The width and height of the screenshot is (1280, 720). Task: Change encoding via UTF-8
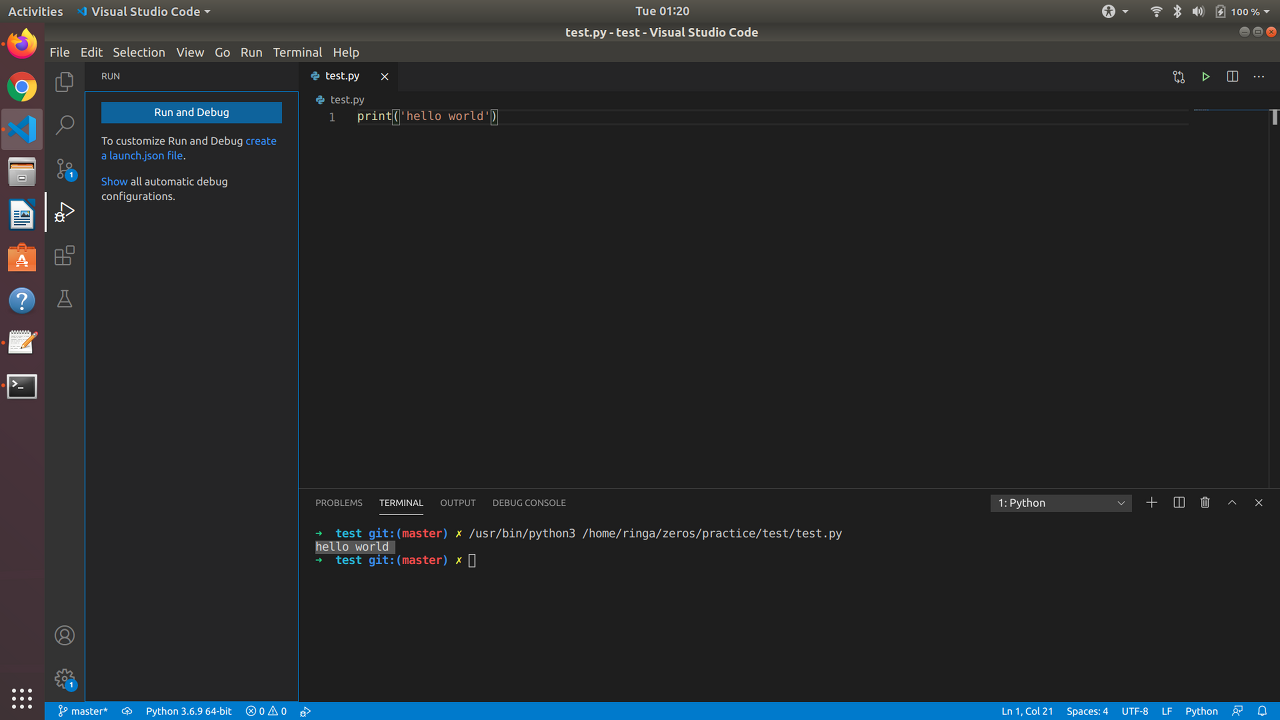1135,711
